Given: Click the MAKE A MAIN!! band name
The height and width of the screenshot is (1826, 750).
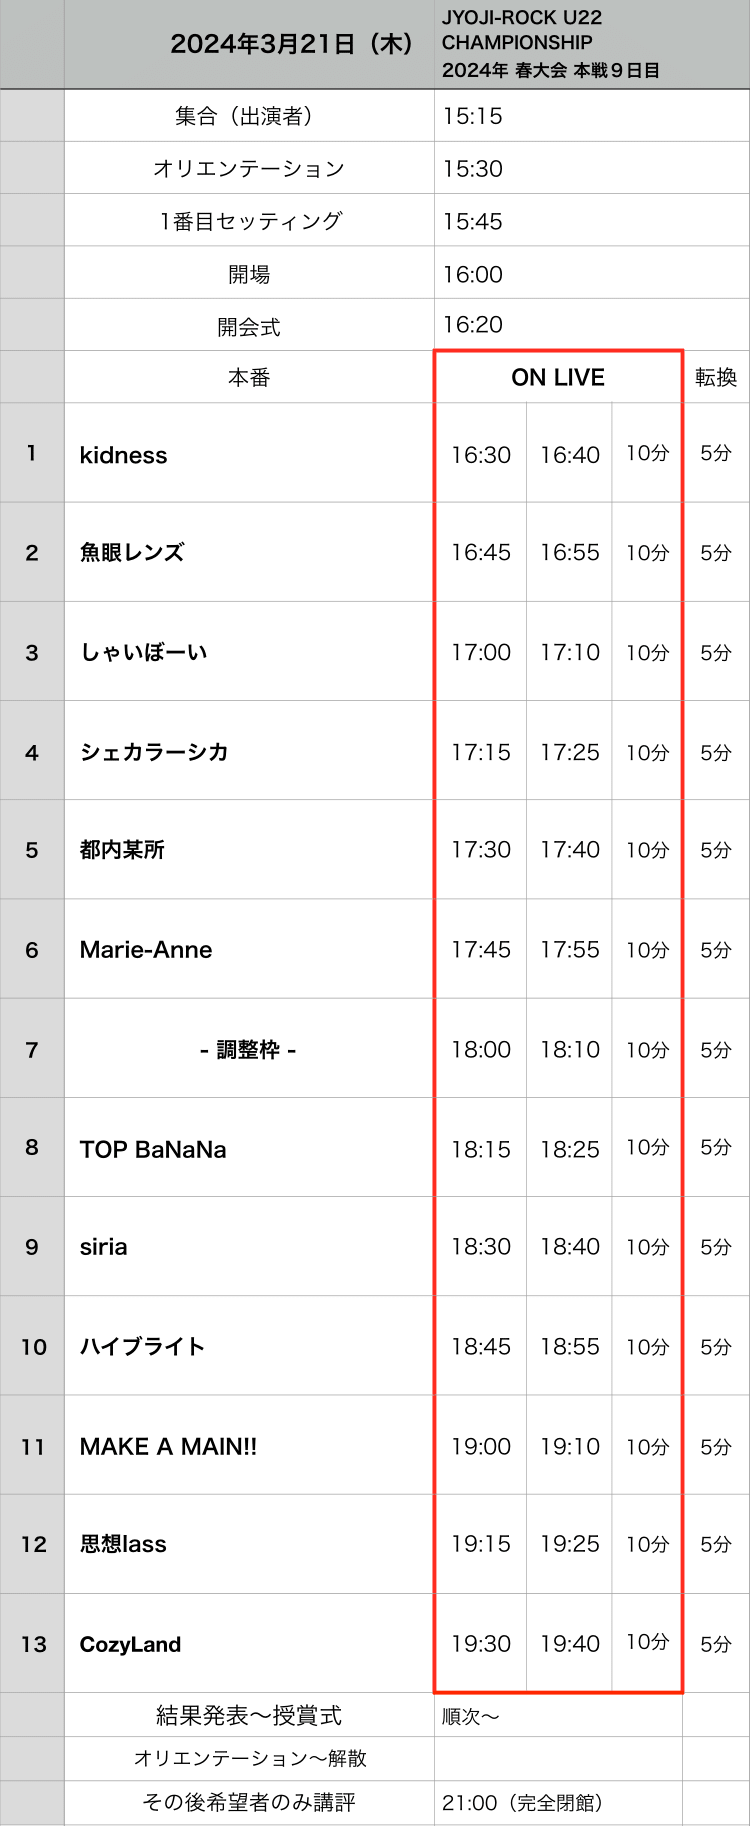Looking at the screenshot, I should click(x=168, y=1447).
